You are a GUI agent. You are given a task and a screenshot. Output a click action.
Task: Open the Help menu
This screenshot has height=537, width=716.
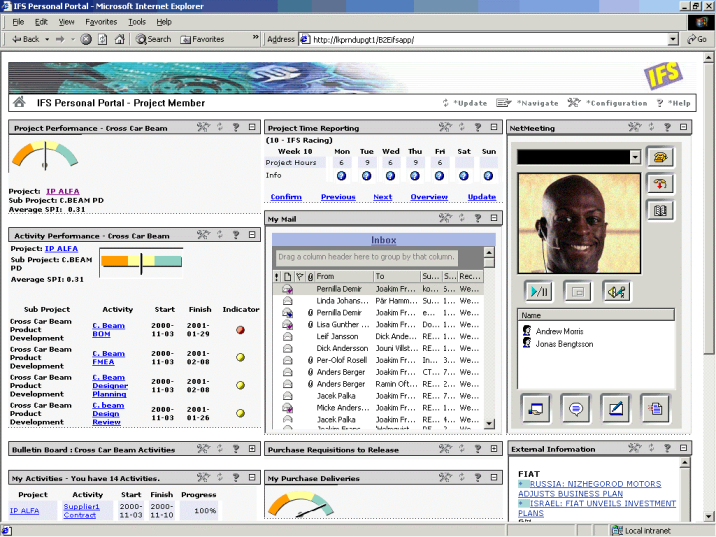click(x=164, y=22)
